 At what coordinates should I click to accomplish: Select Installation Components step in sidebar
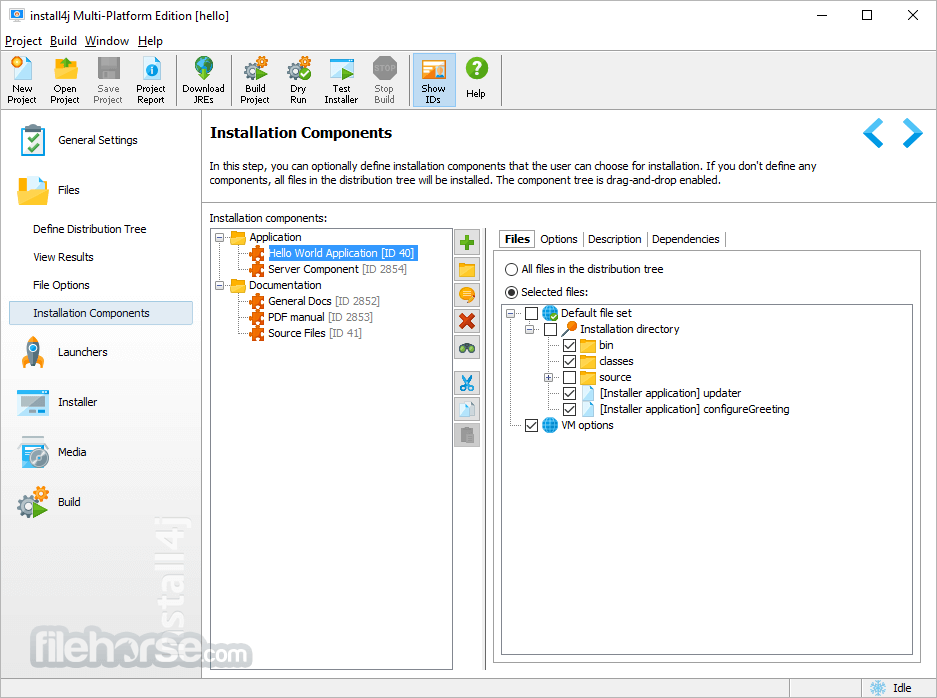pos(101,313)
